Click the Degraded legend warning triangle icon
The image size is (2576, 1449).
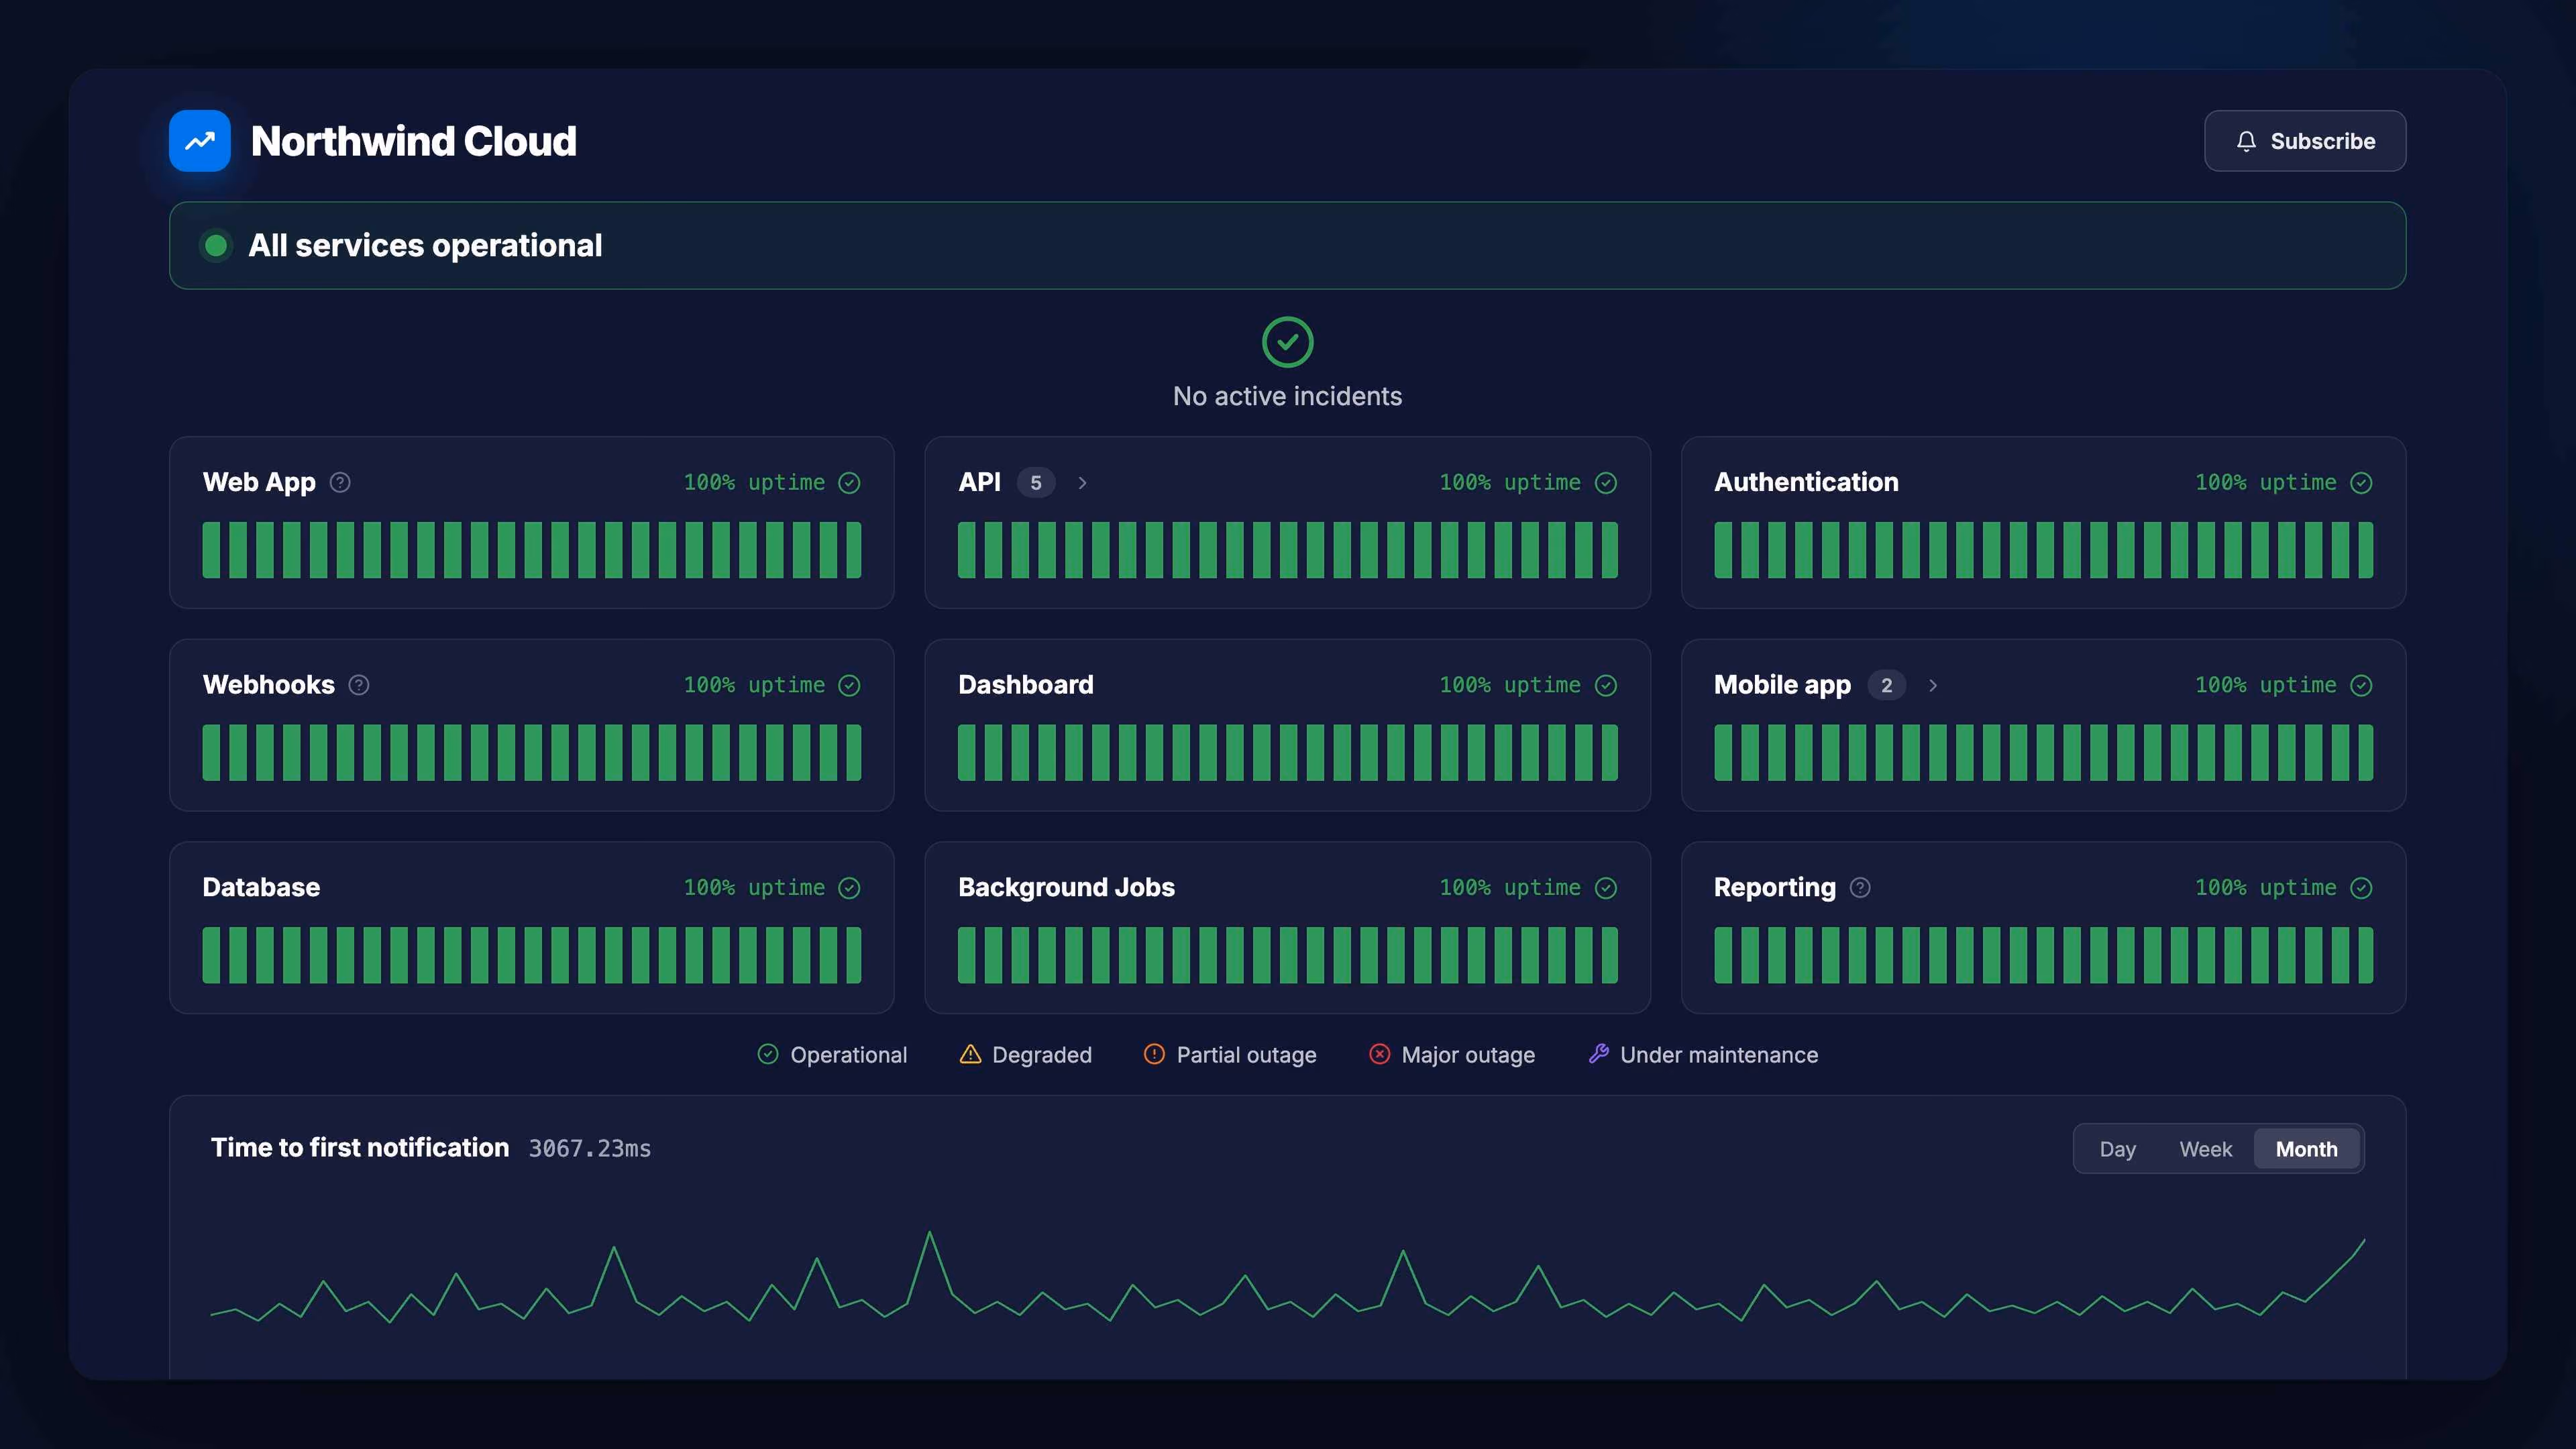coord(970,1054)
